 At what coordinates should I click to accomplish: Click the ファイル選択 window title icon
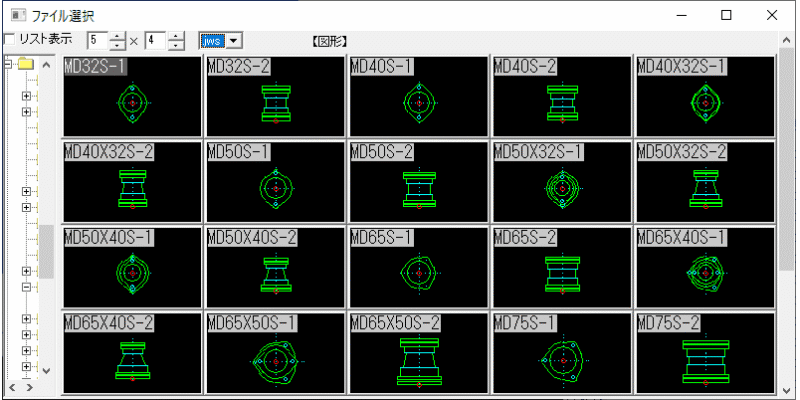[x=18, y=15]
